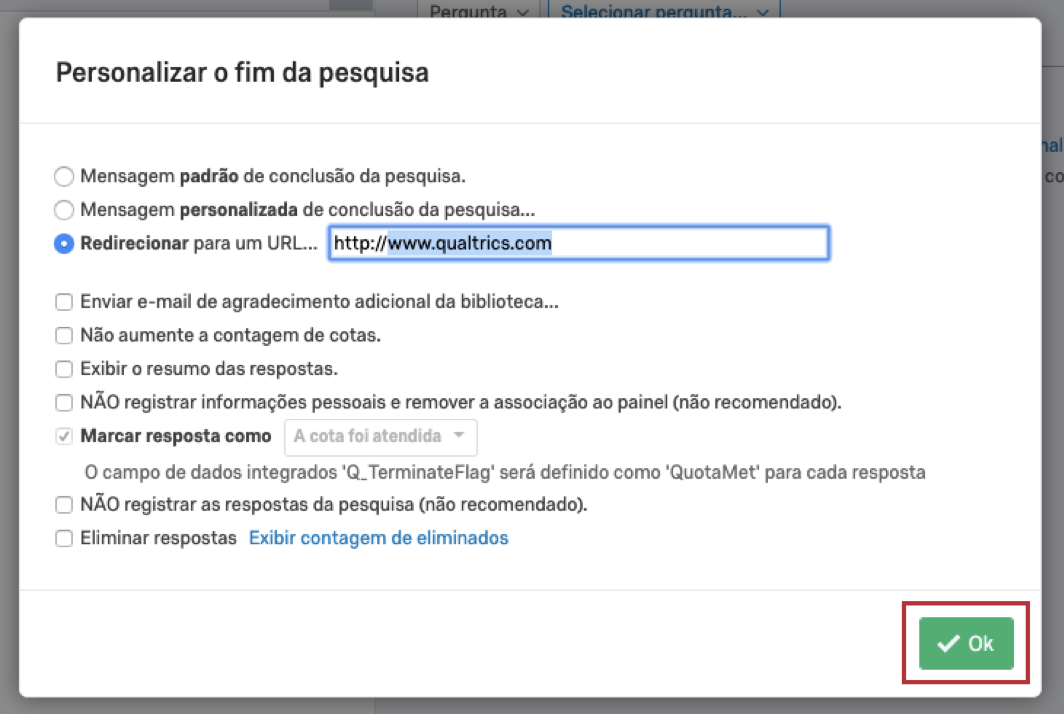Enable the 'Eliminar respostas' checkbox
Image resolution: width=1064 pixels, height=714 pixels.
click(x=64, y=539)
